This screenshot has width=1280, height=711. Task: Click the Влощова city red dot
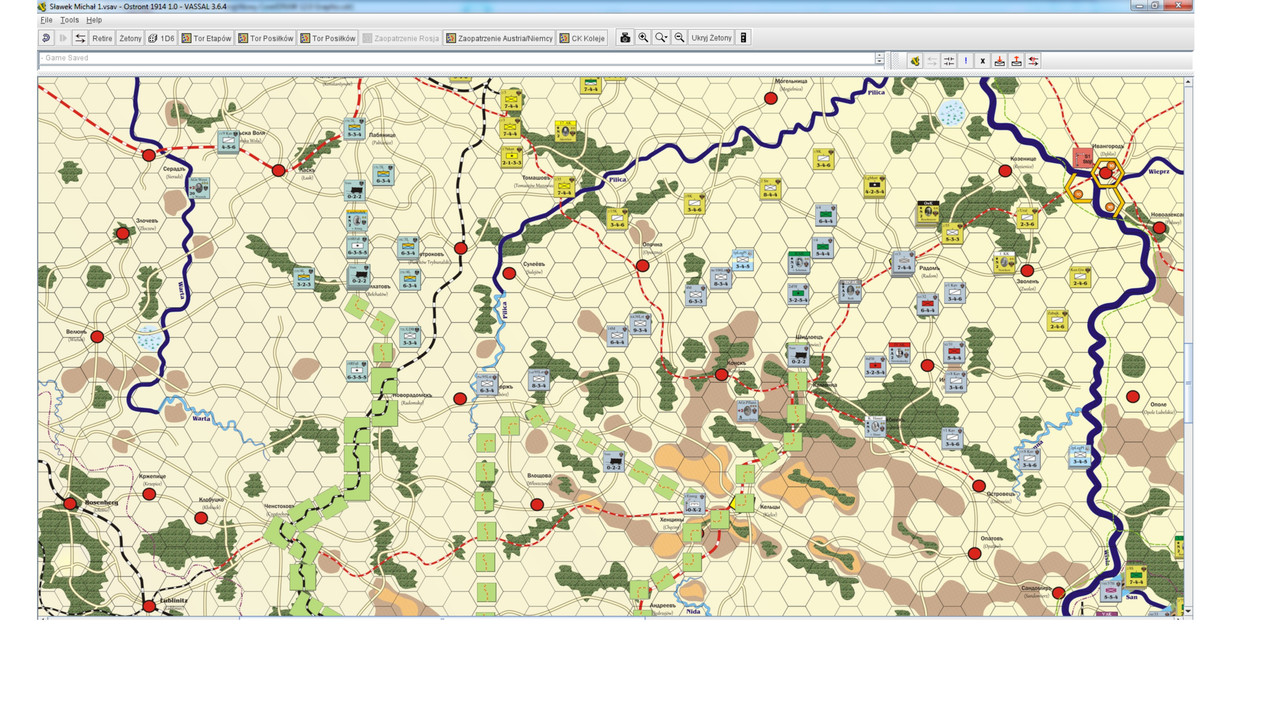point(537,505)
